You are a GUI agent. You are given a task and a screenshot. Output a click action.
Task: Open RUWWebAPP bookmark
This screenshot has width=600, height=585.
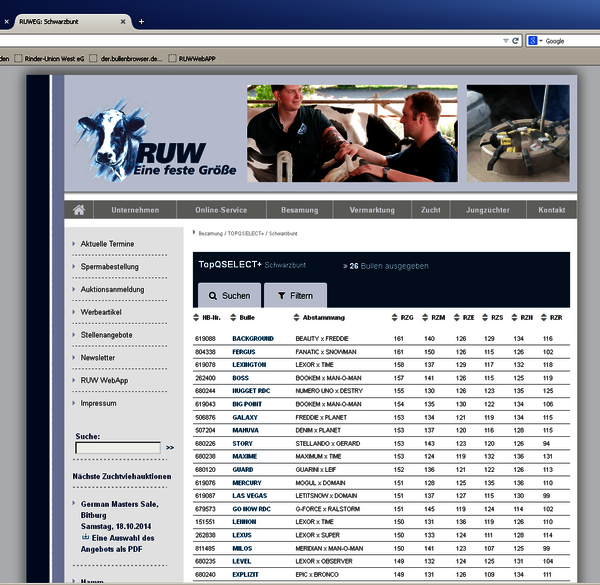pos(192,59)
